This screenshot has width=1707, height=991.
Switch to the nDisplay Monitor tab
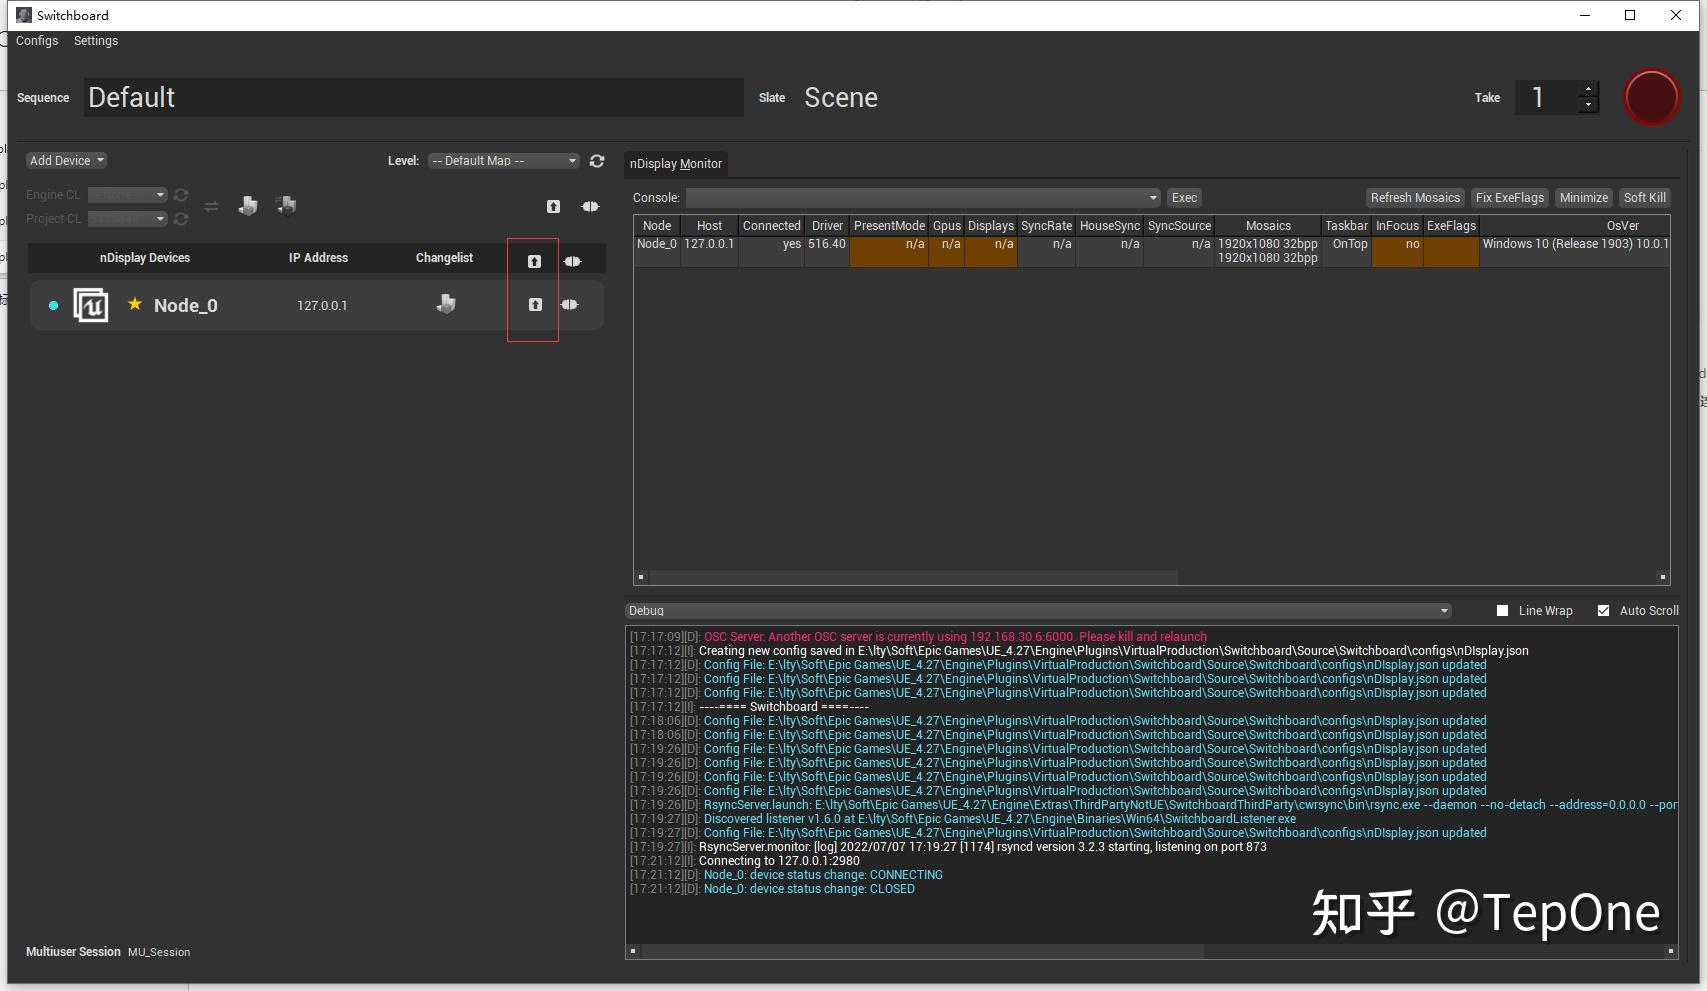coord(676,163)
